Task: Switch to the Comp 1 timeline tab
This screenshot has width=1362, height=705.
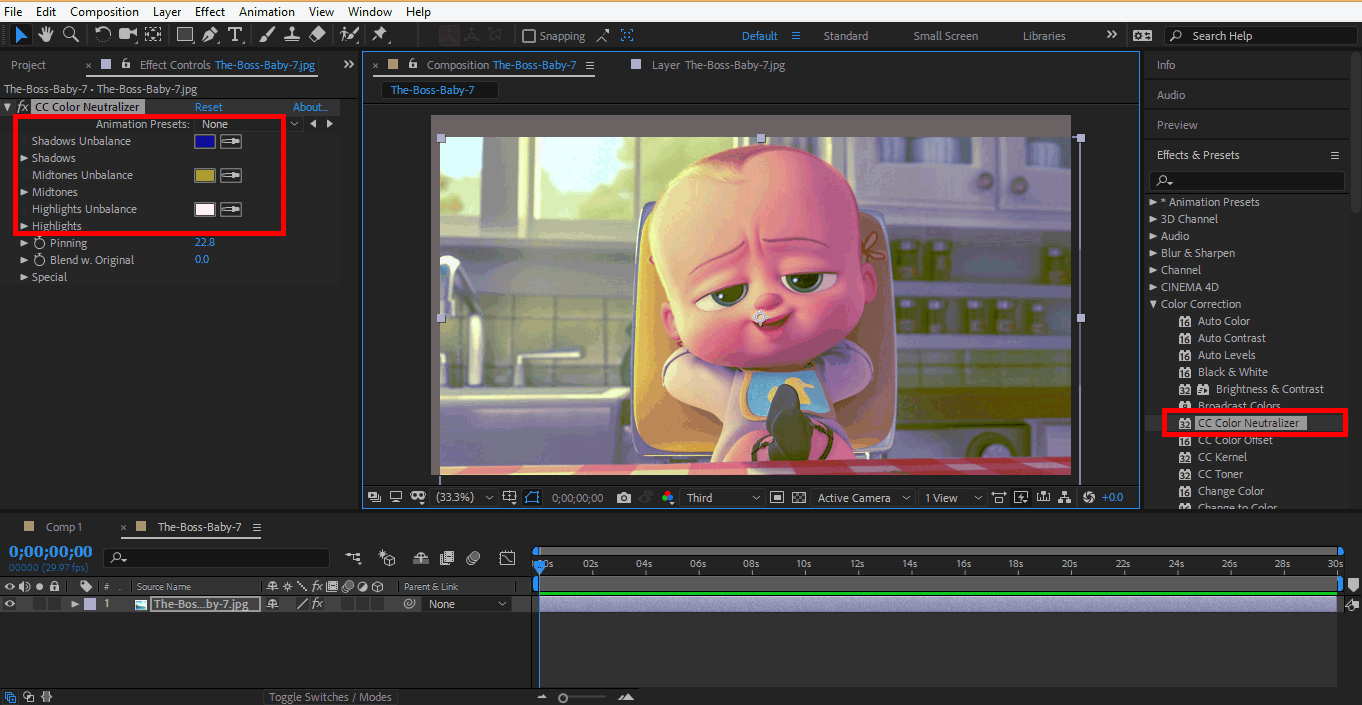Action: click(x=64, y=527)
